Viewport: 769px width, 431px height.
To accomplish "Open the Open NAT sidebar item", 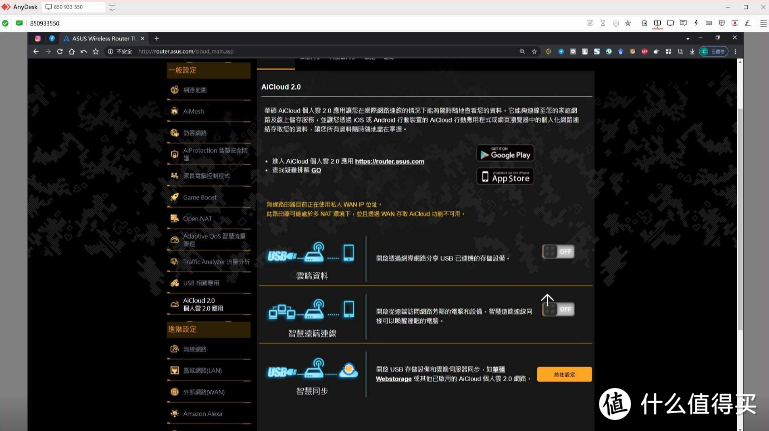I will click(208, 219).
